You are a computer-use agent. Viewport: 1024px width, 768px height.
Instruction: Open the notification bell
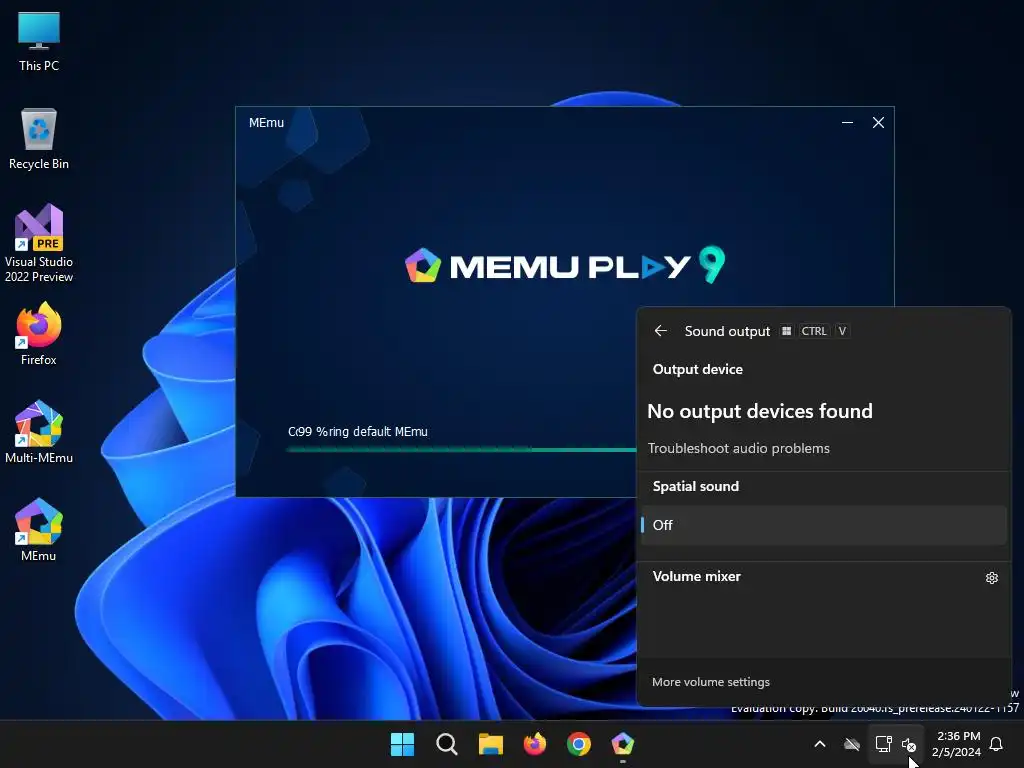pyautogui.click(x=997, y=744)
